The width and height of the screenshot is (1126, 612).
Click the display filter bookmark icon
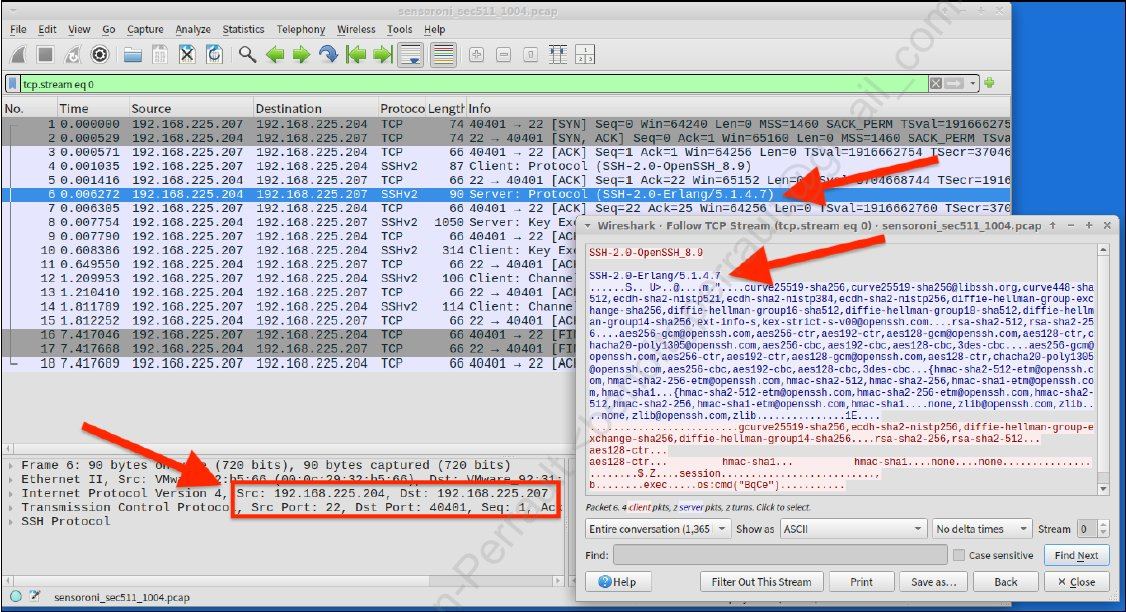(13, 84)
